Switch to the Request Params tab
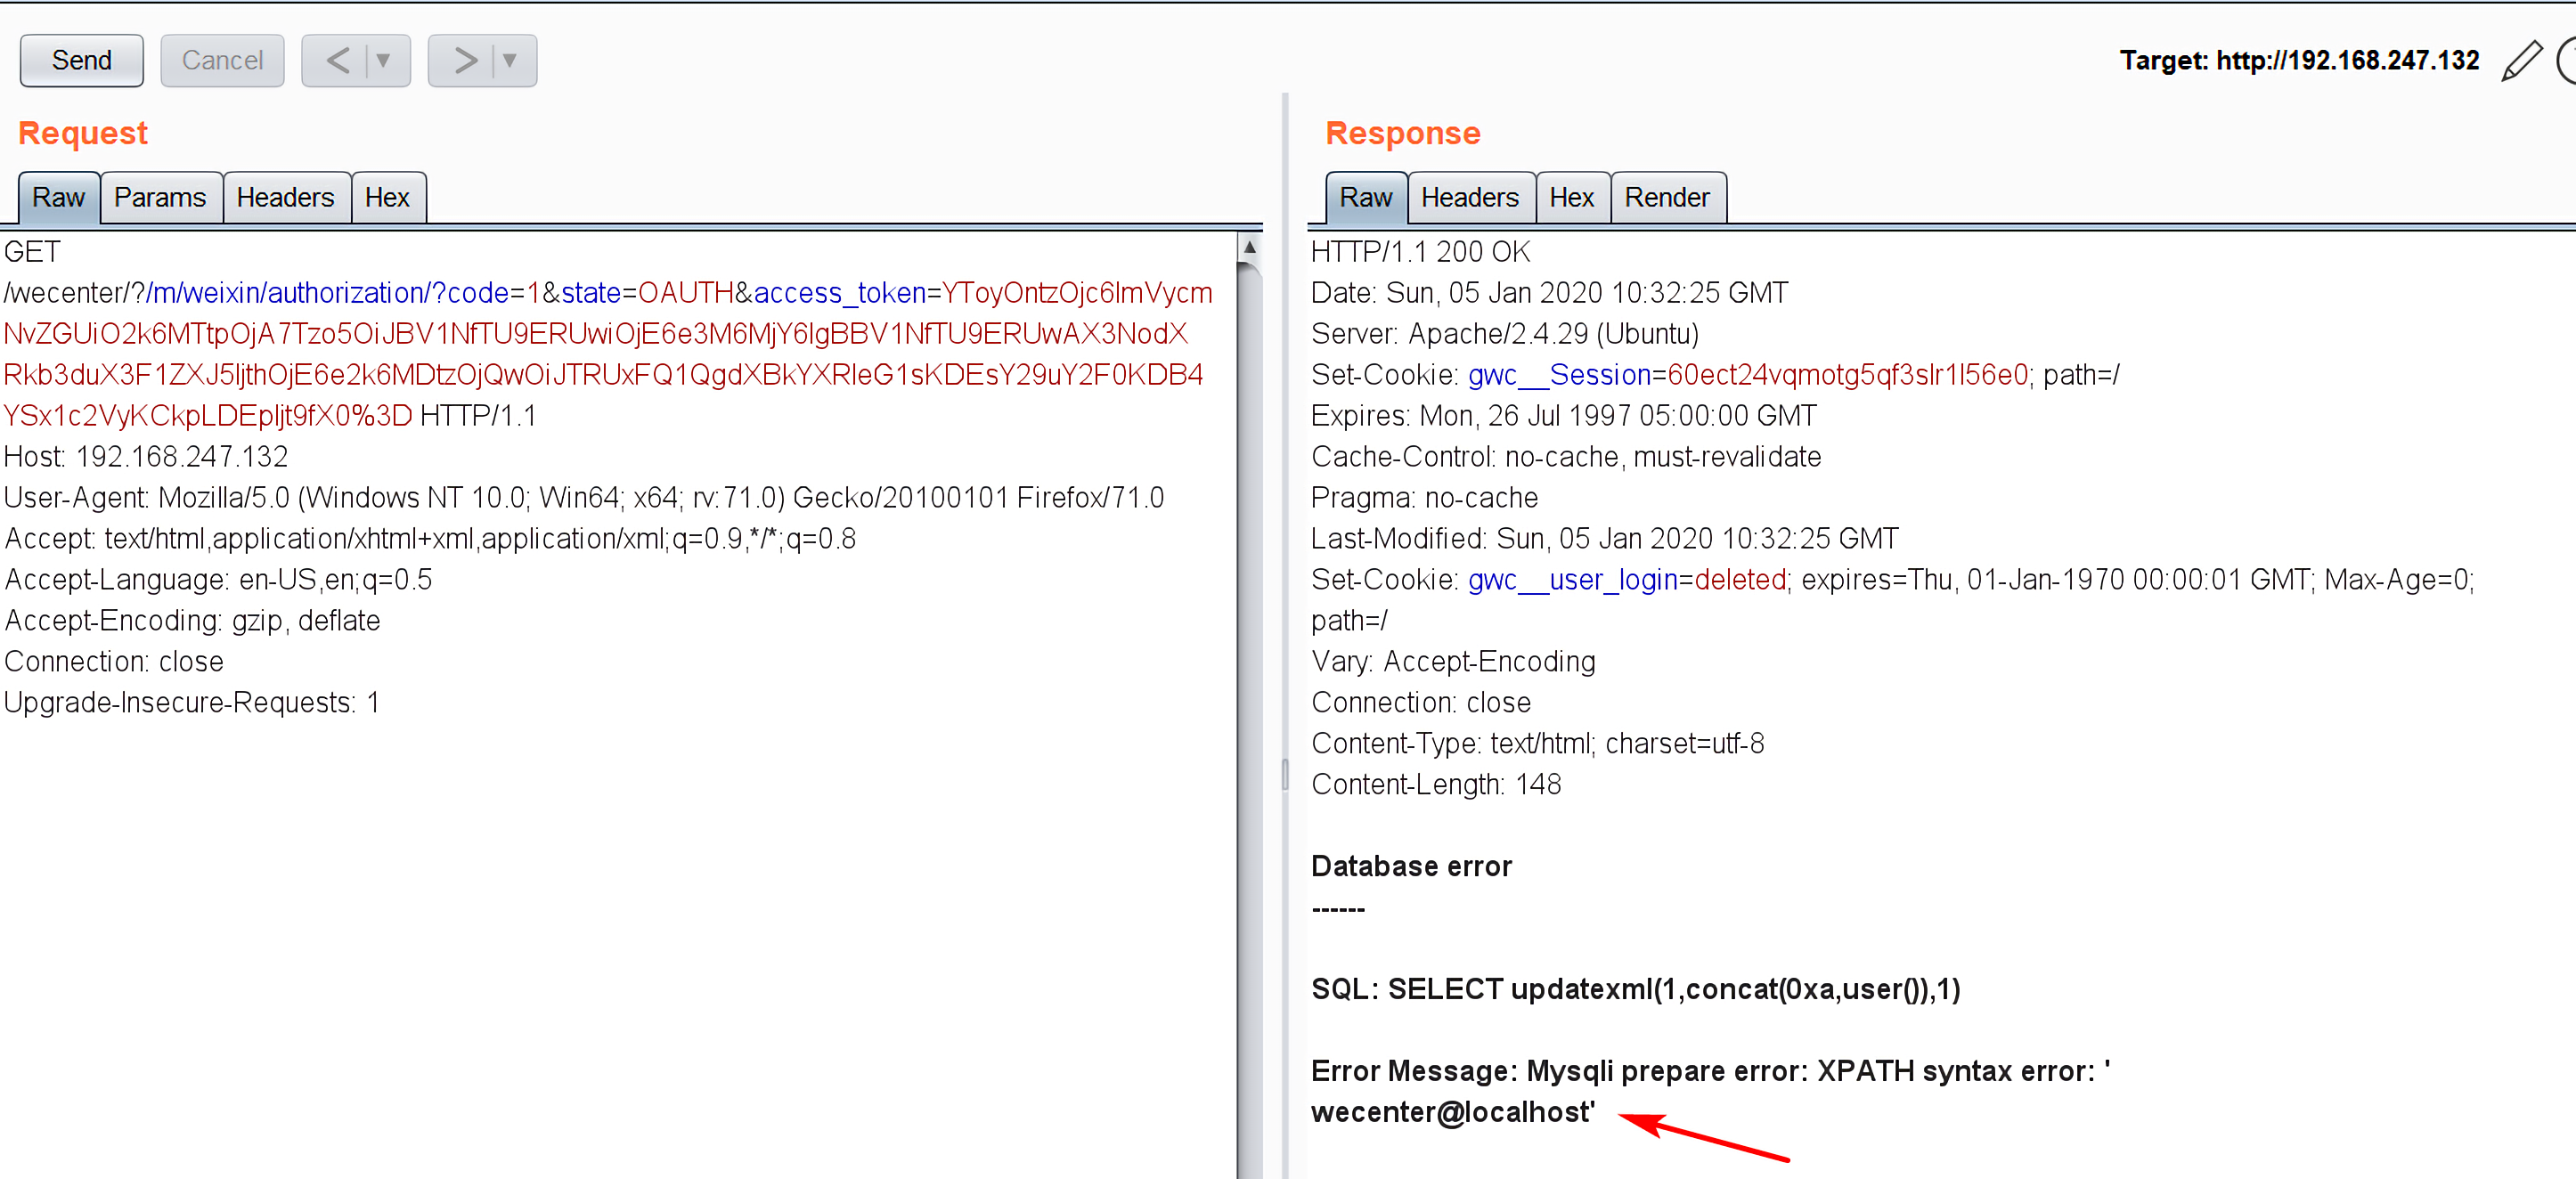 pos(160,198)
